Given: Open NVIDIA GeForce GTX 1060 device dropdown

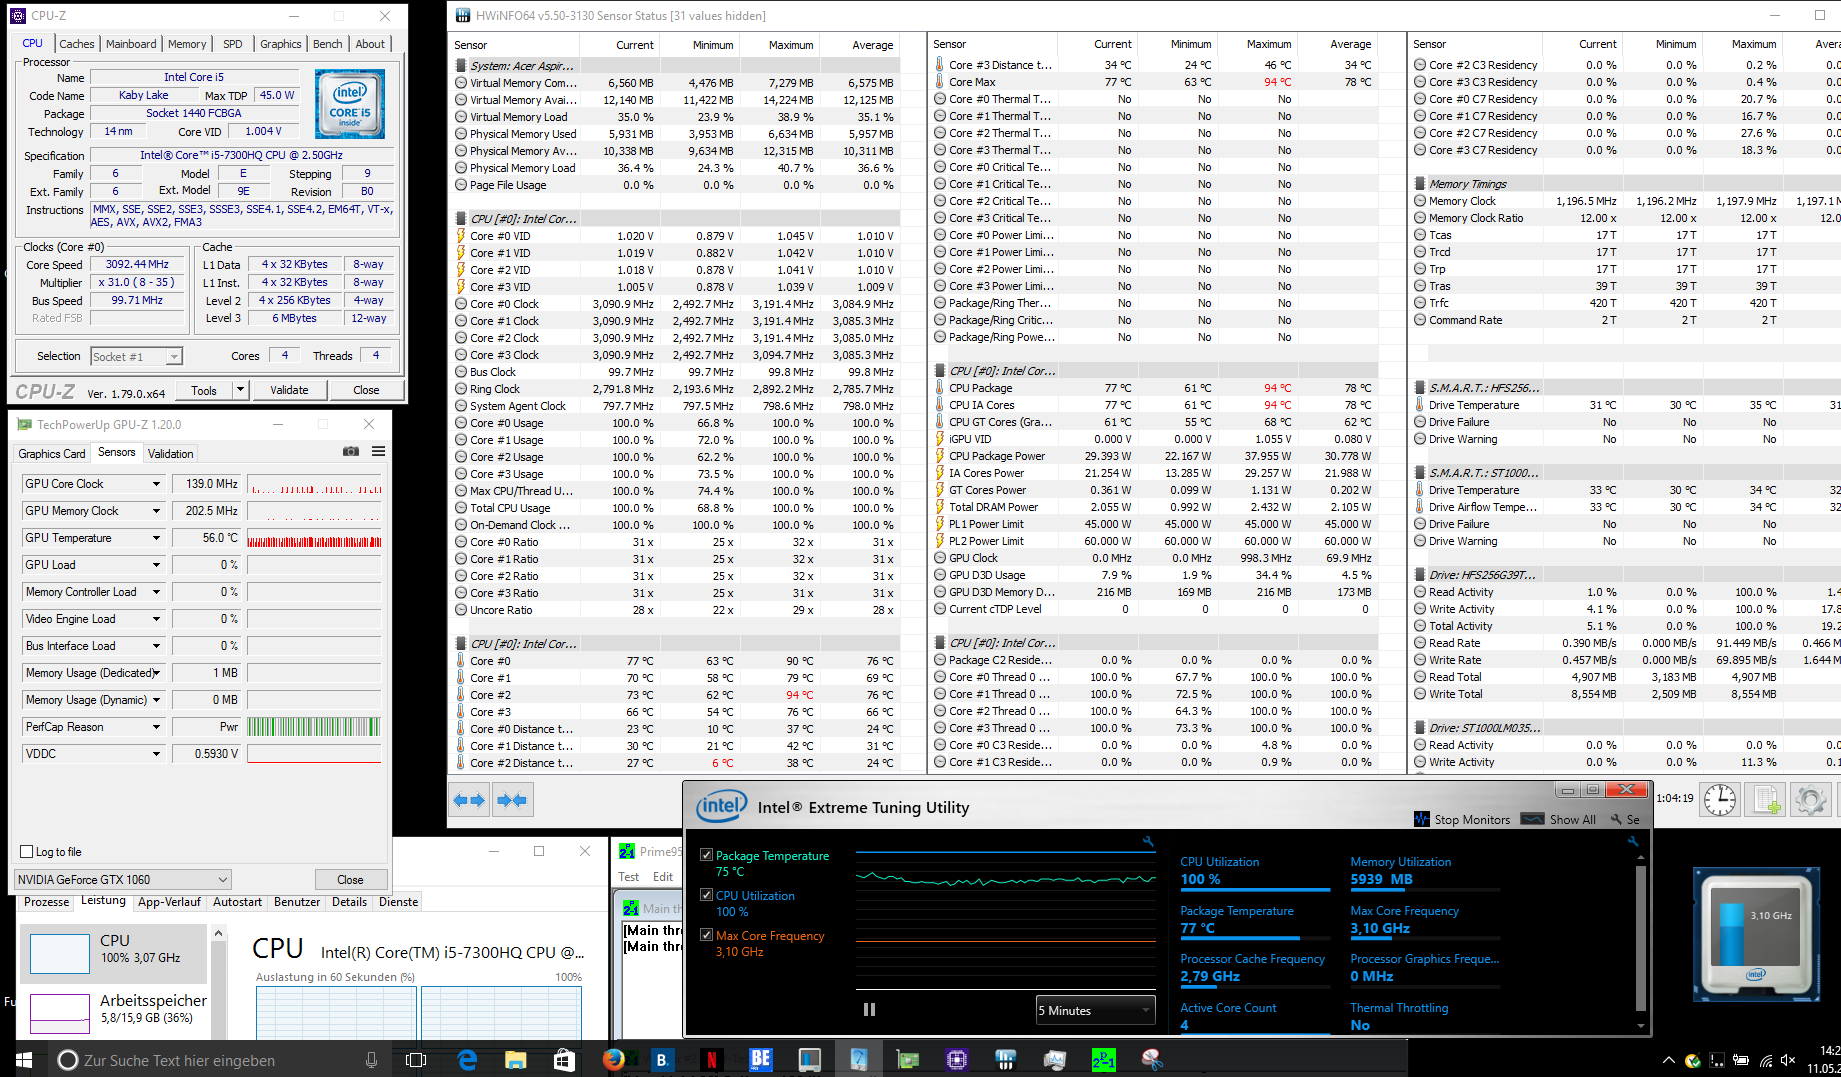Looking at the screenshot, I should pos(123,880).
